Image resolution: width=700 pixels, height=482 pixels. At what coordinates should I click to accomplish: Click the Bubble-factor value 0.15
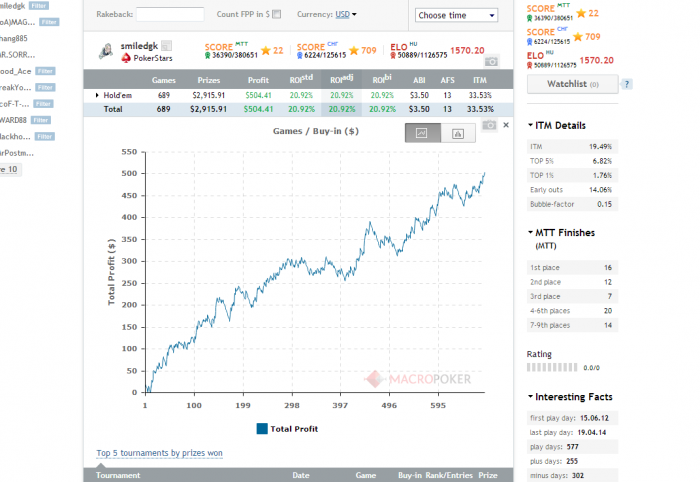pyautogui.click(x=604, y=204)
